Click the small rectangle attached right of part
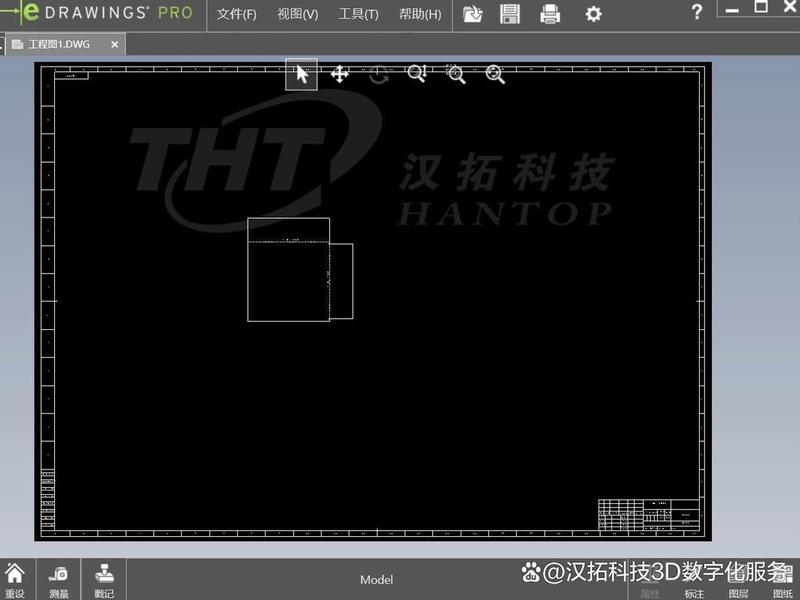This screenshot has width=800, height=600. click(341, 281)
